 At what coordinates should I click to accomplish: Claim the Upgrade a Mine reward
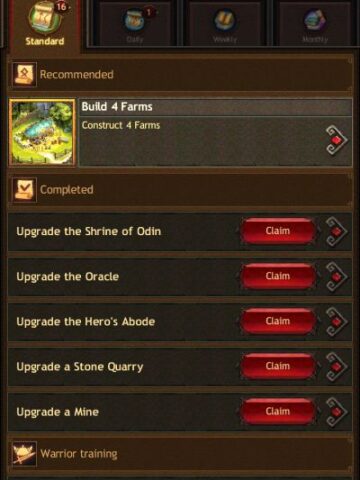[x=278, y=411]
